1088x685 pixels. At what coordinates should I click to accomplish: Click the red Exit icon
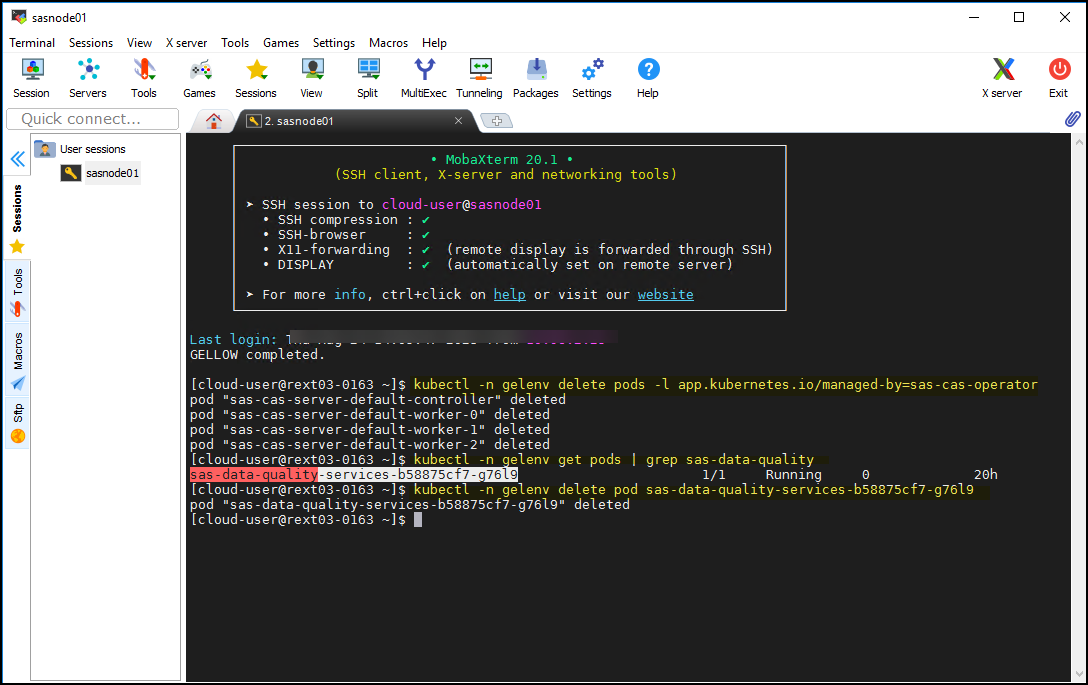[x=1059, y=72]
